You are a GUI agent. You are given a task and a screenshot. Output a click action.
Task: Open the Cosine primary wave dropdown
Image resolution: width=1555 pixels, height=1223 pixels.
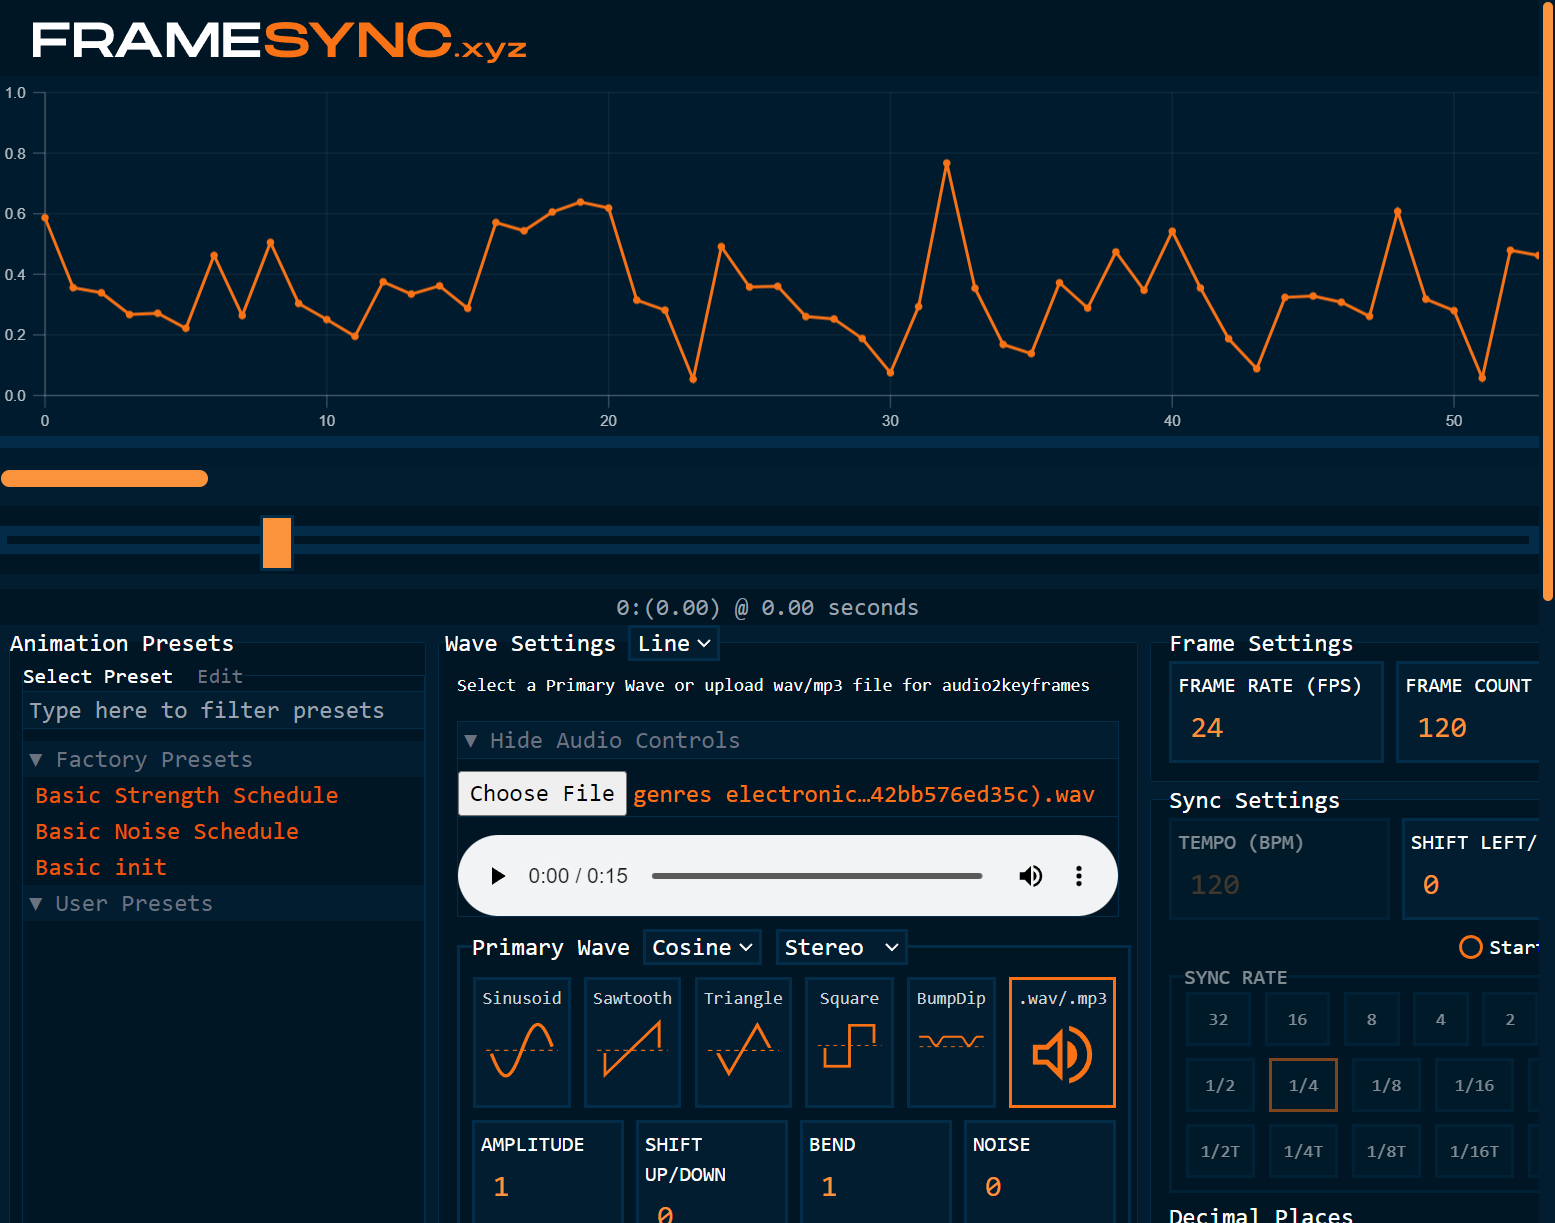tap(702, 947)
